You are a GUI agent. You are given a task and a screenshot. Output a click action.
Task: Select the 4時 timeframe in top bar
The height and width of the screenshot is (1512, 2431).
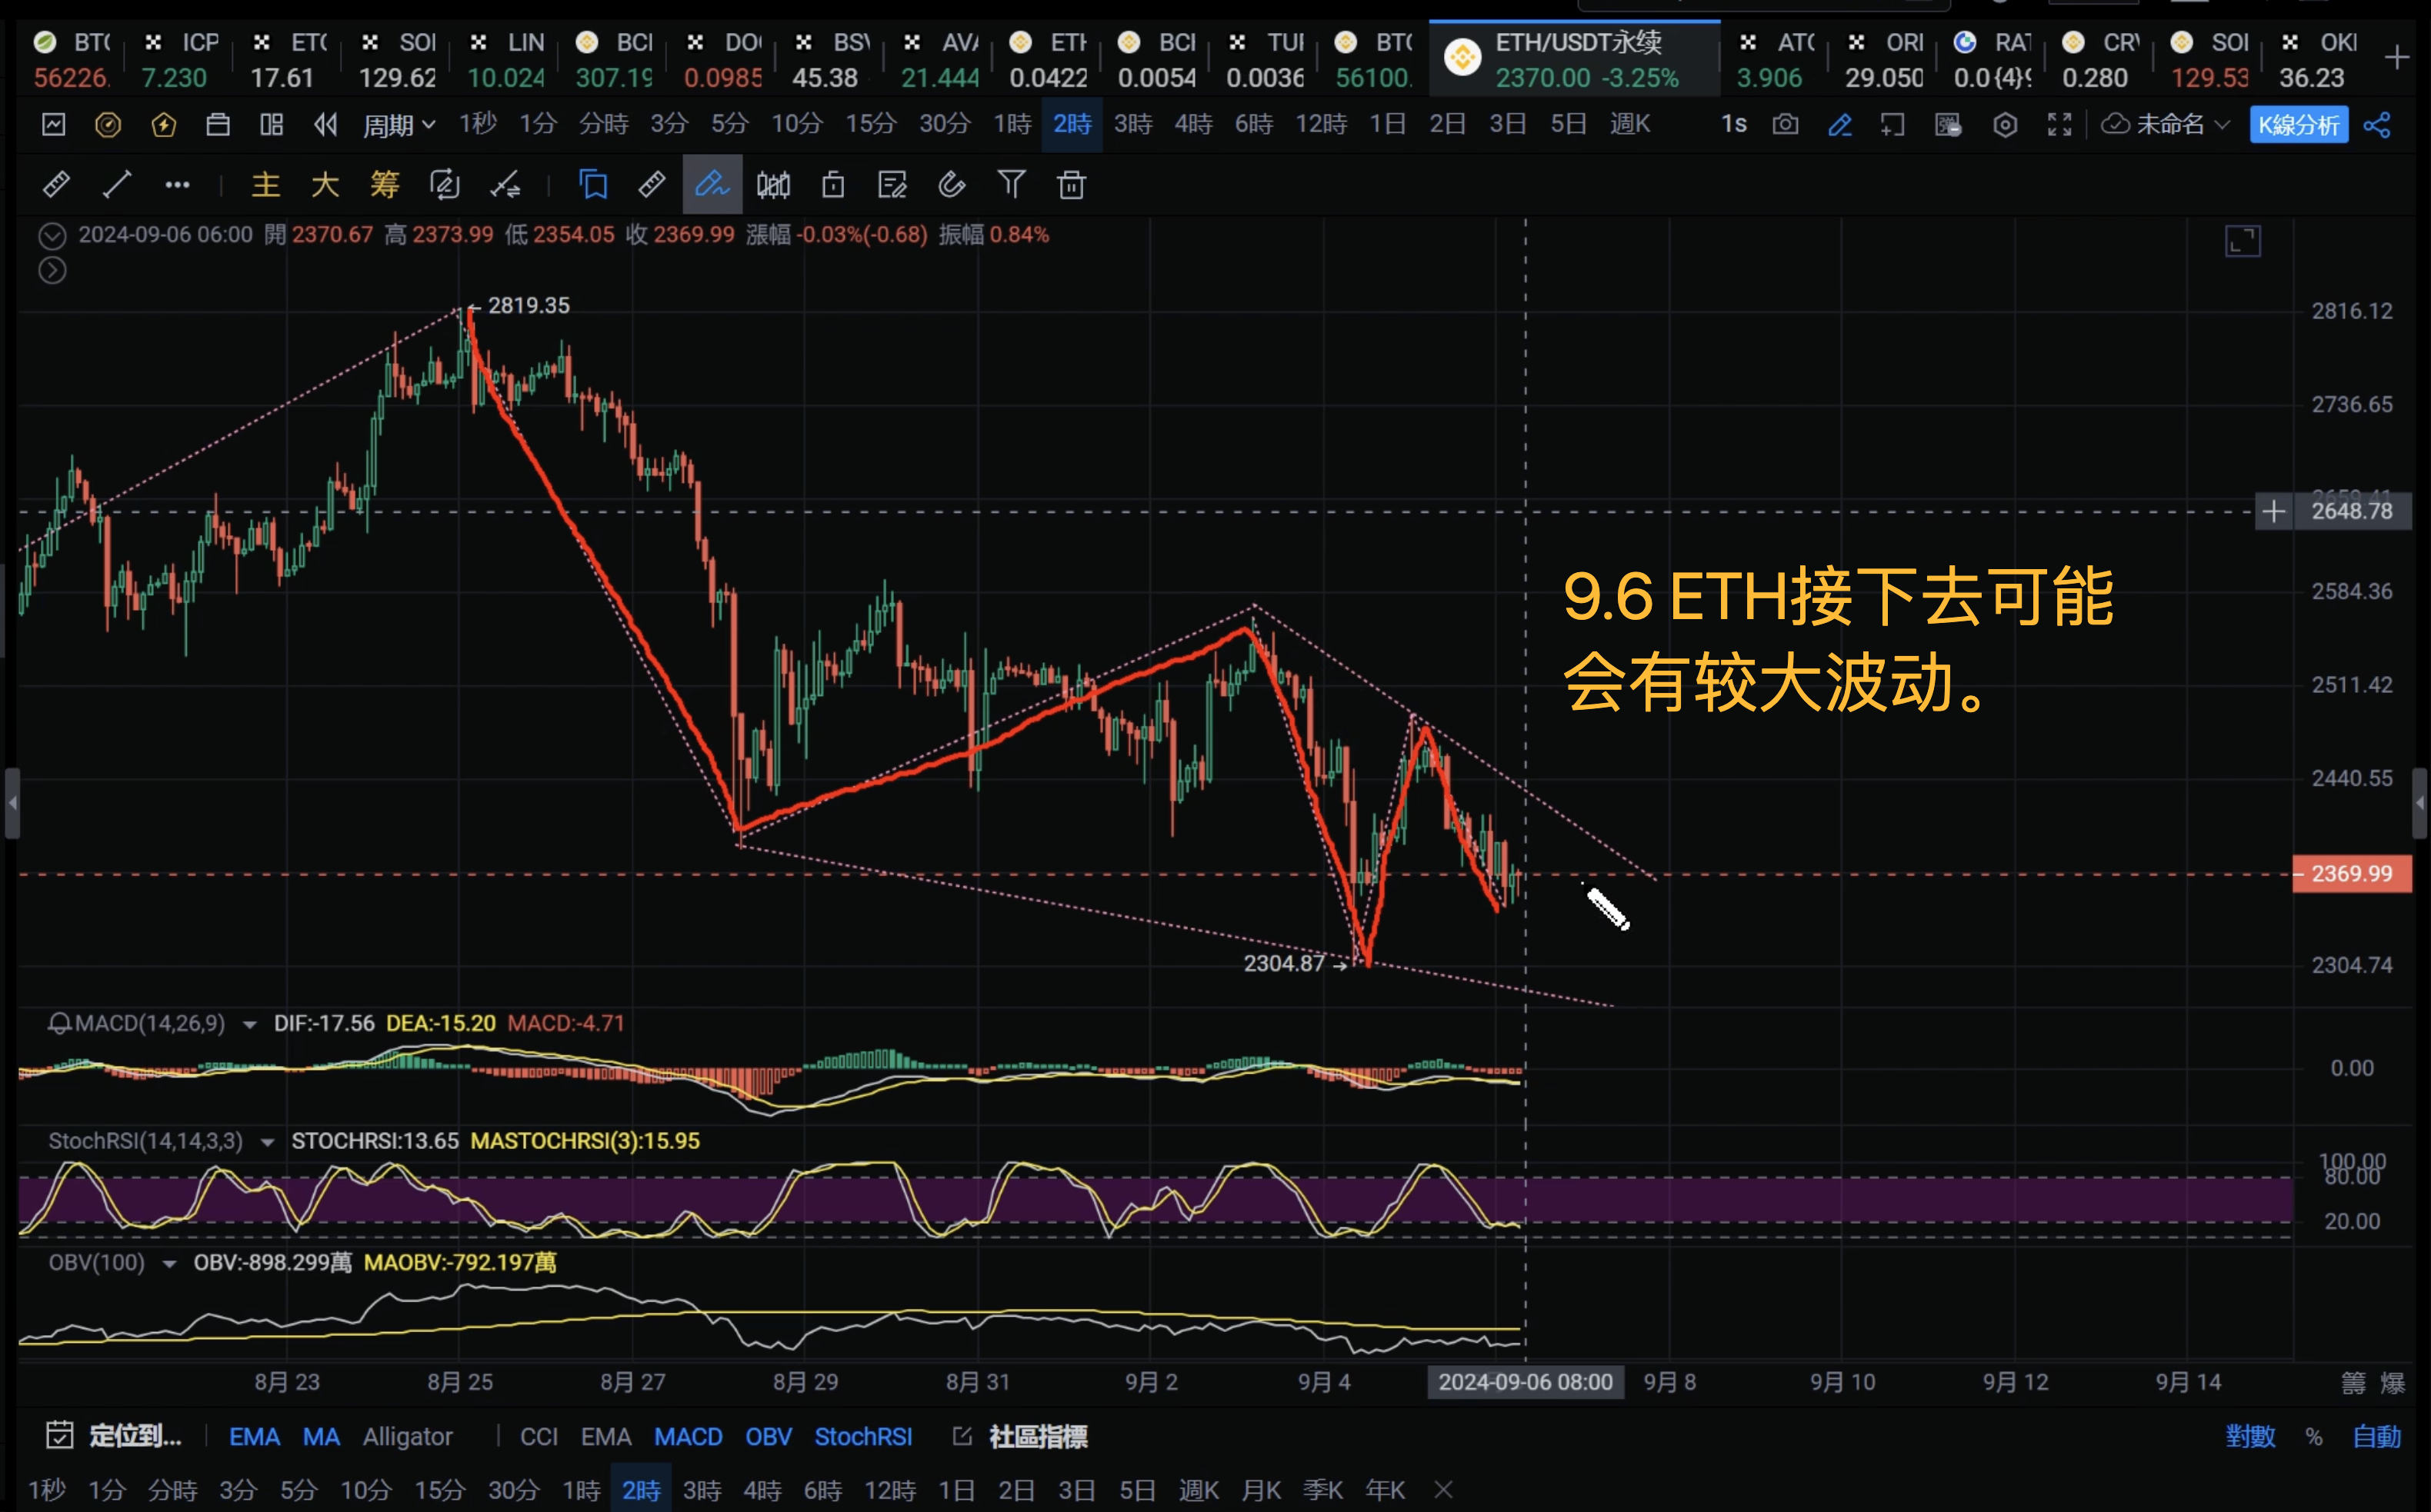1193,124
